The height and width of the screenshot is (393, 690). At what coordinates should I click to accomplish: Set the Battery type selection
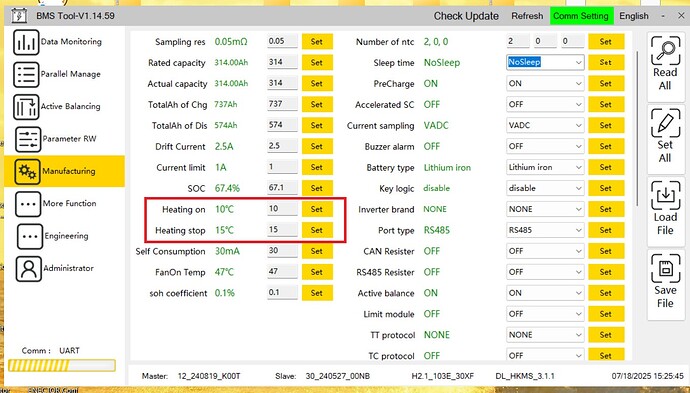click(606, 167)
